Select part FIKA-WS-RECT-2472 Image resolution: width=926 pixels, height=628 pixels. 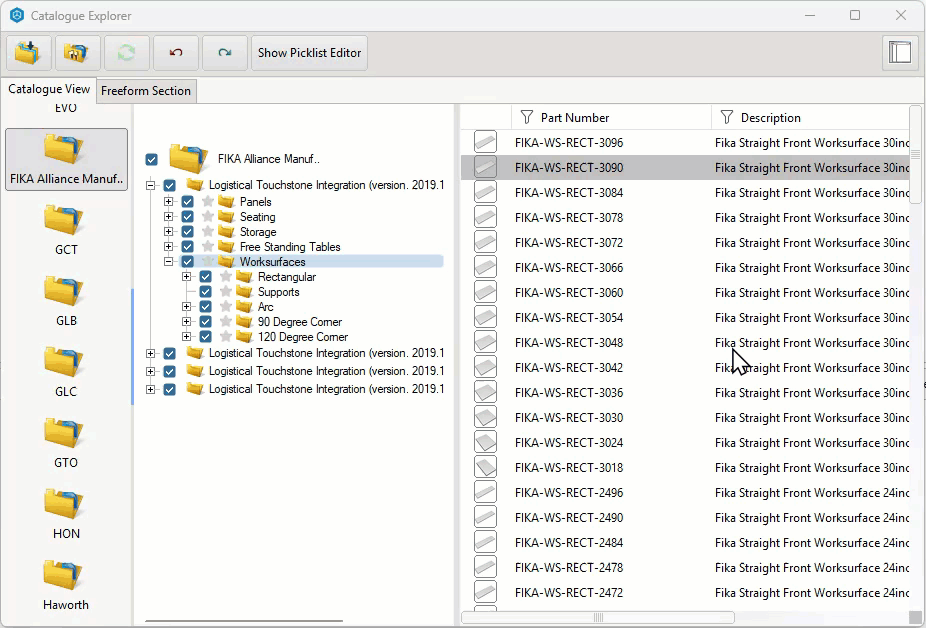685,593
